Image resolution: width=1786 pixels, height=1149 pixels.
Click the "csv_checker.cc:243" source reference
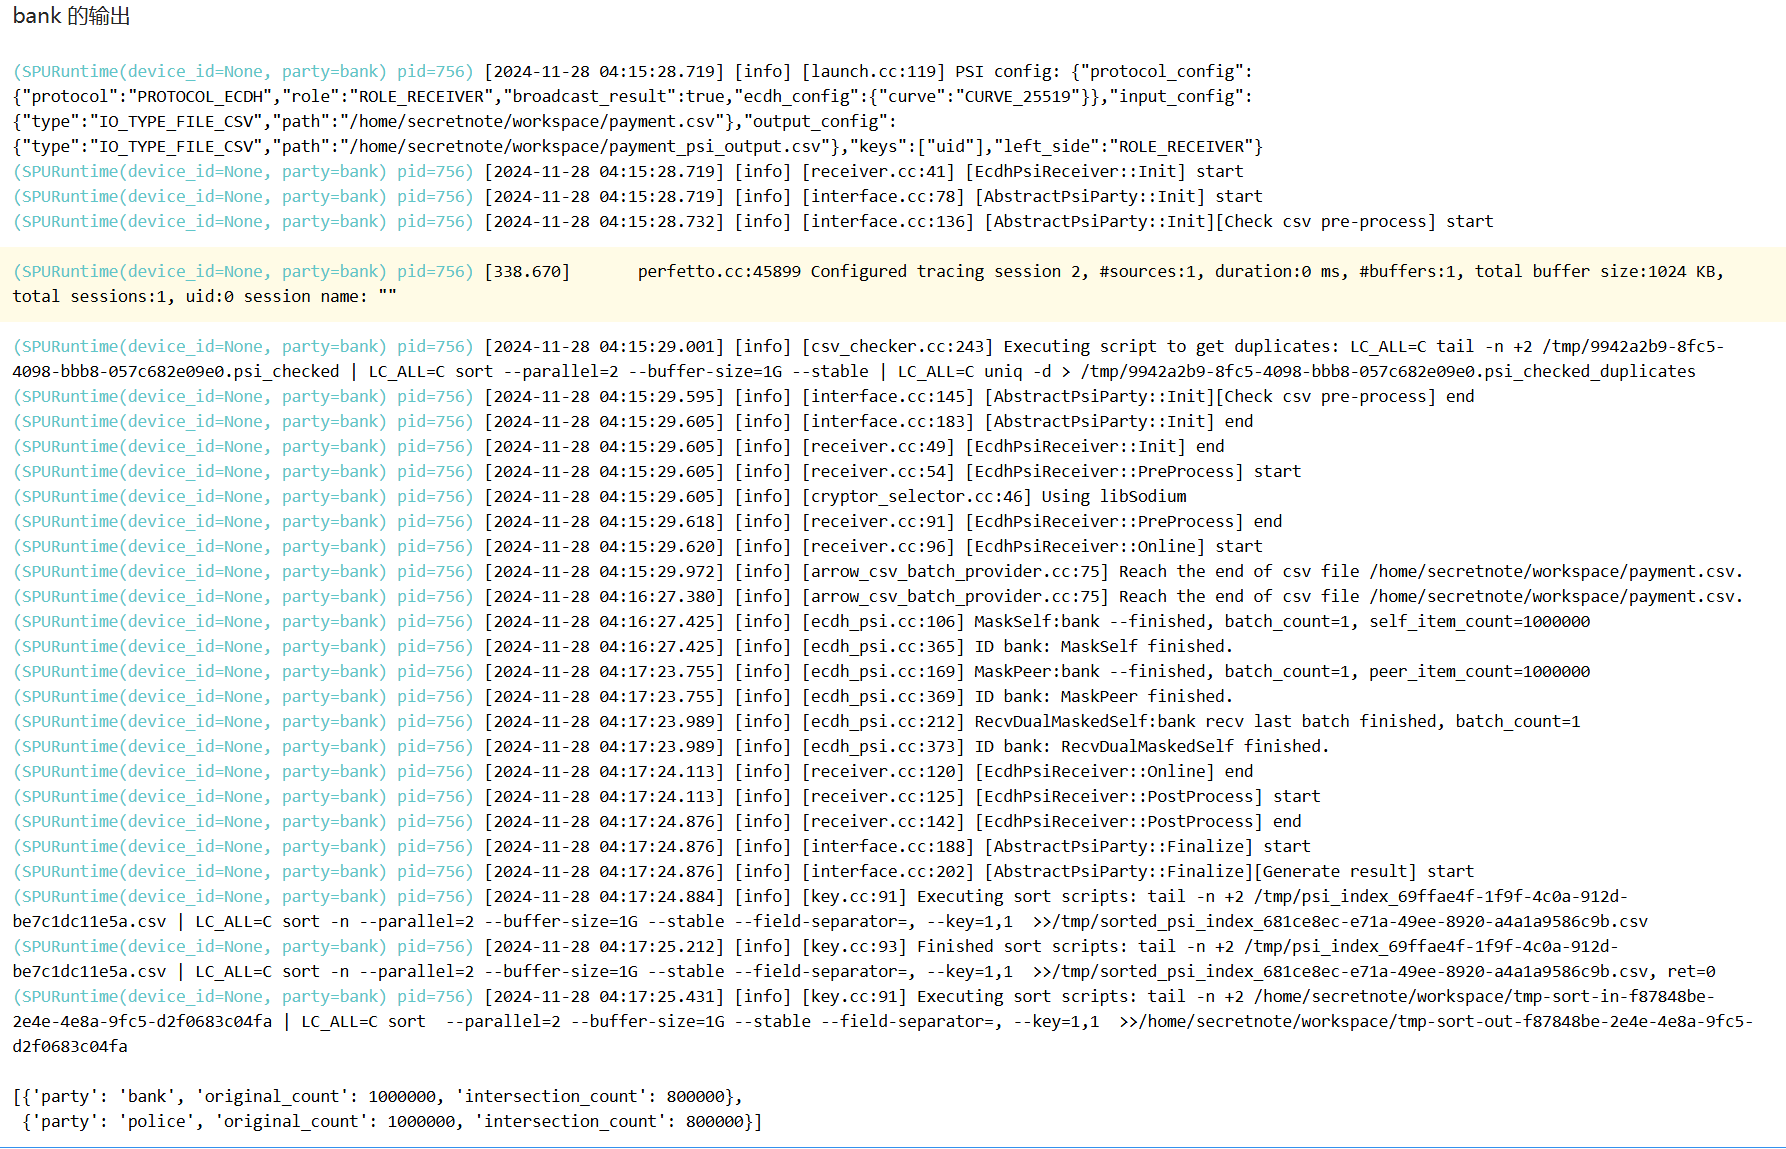897,347
